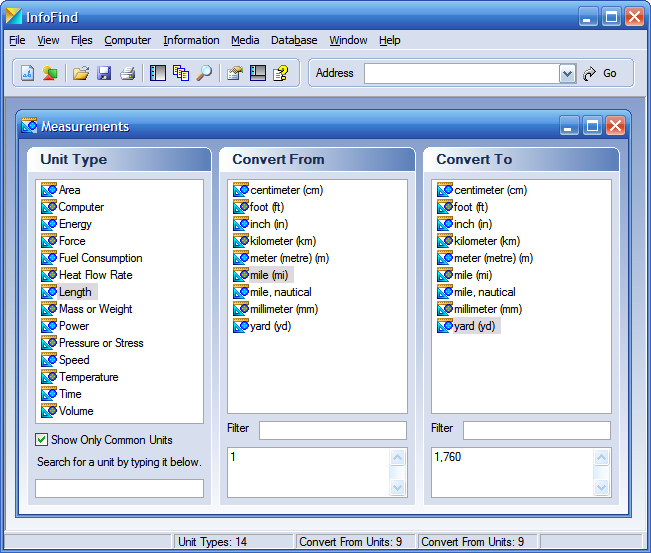This screenshot has width=651, height=553.
Task: Click inside the Address input field
Action: point(462,74)
